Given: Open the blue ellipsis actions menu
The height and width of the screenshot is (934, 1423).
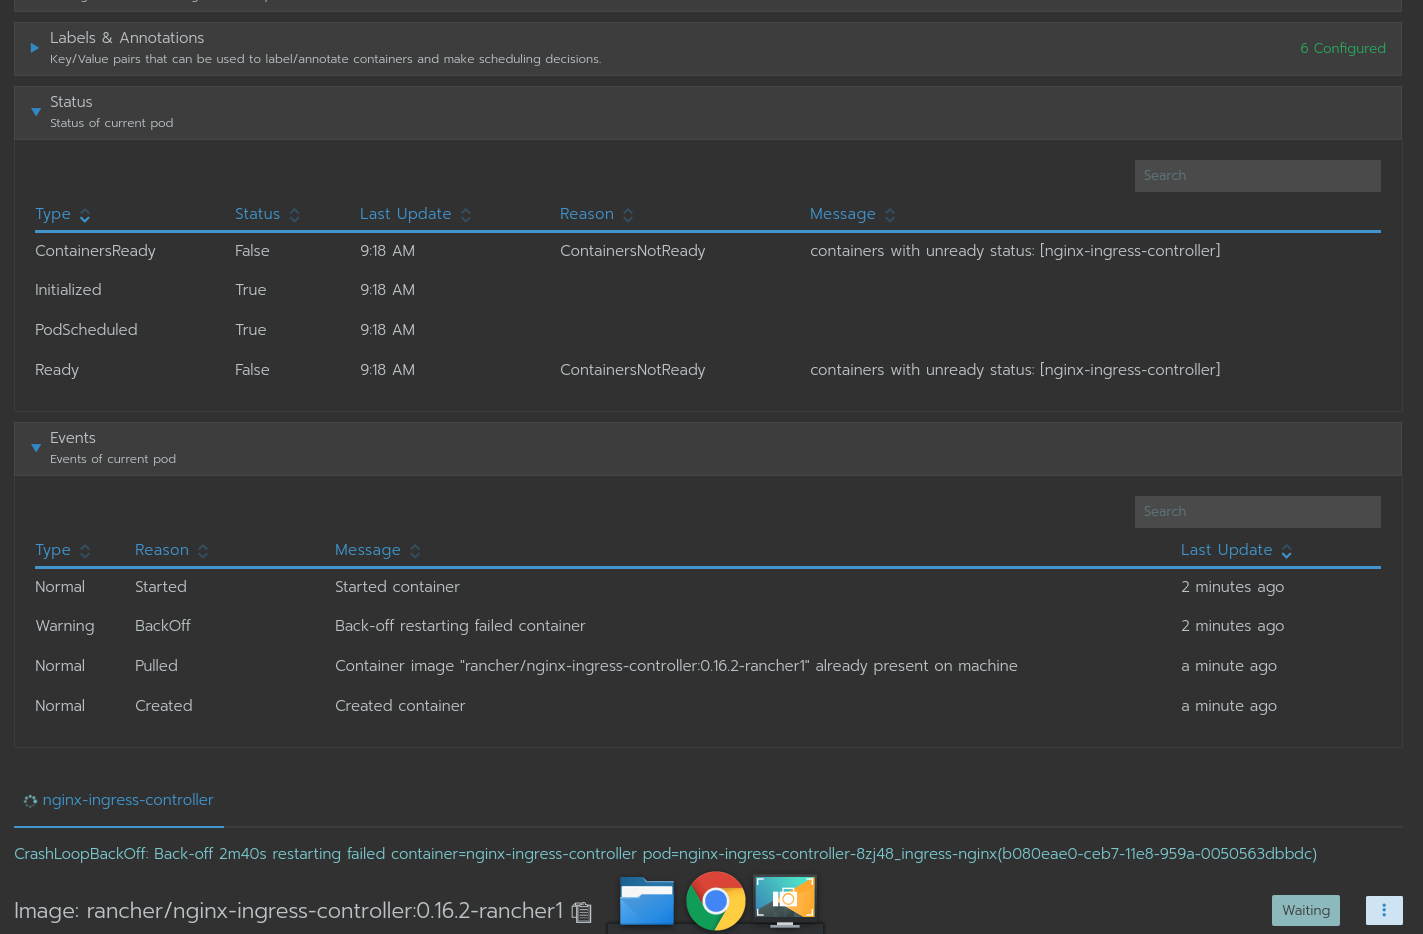Looking at the screenshot, I should [x=1384, y=910].
